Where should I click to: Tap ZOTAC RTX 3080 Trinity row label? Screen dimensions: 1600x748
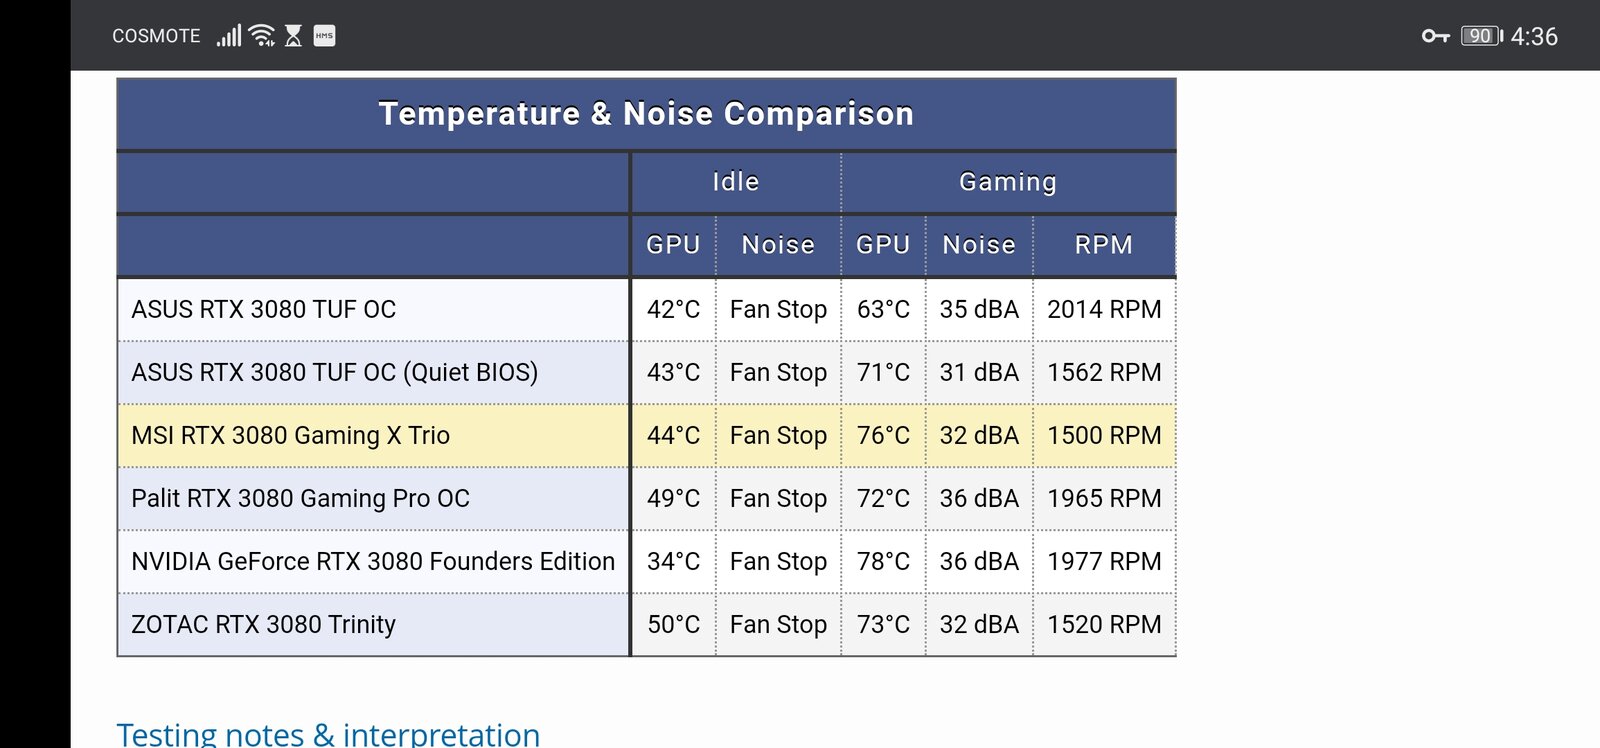[x=264, y=625]
